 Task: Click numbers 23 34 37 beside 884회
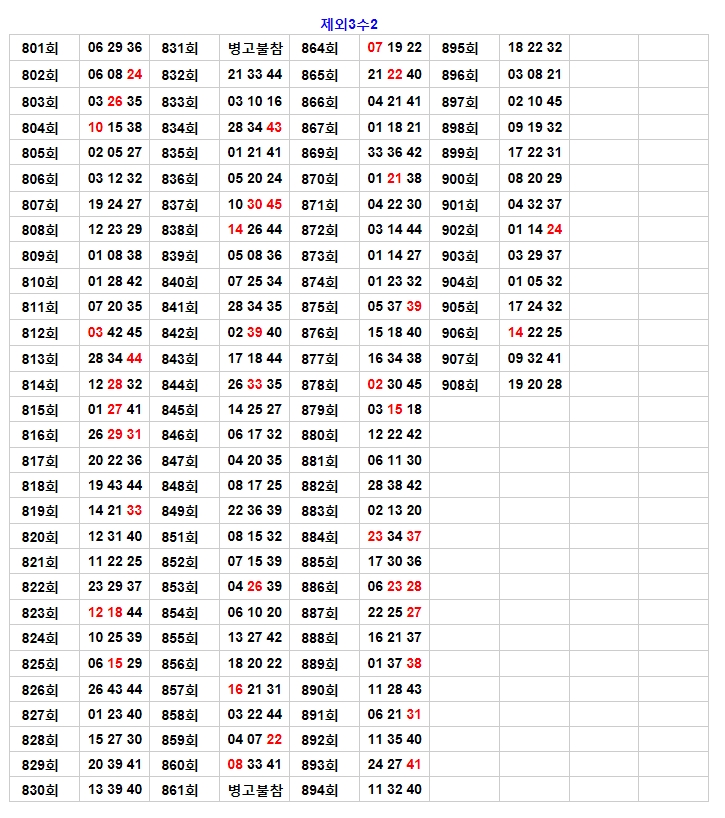point(395,537)
